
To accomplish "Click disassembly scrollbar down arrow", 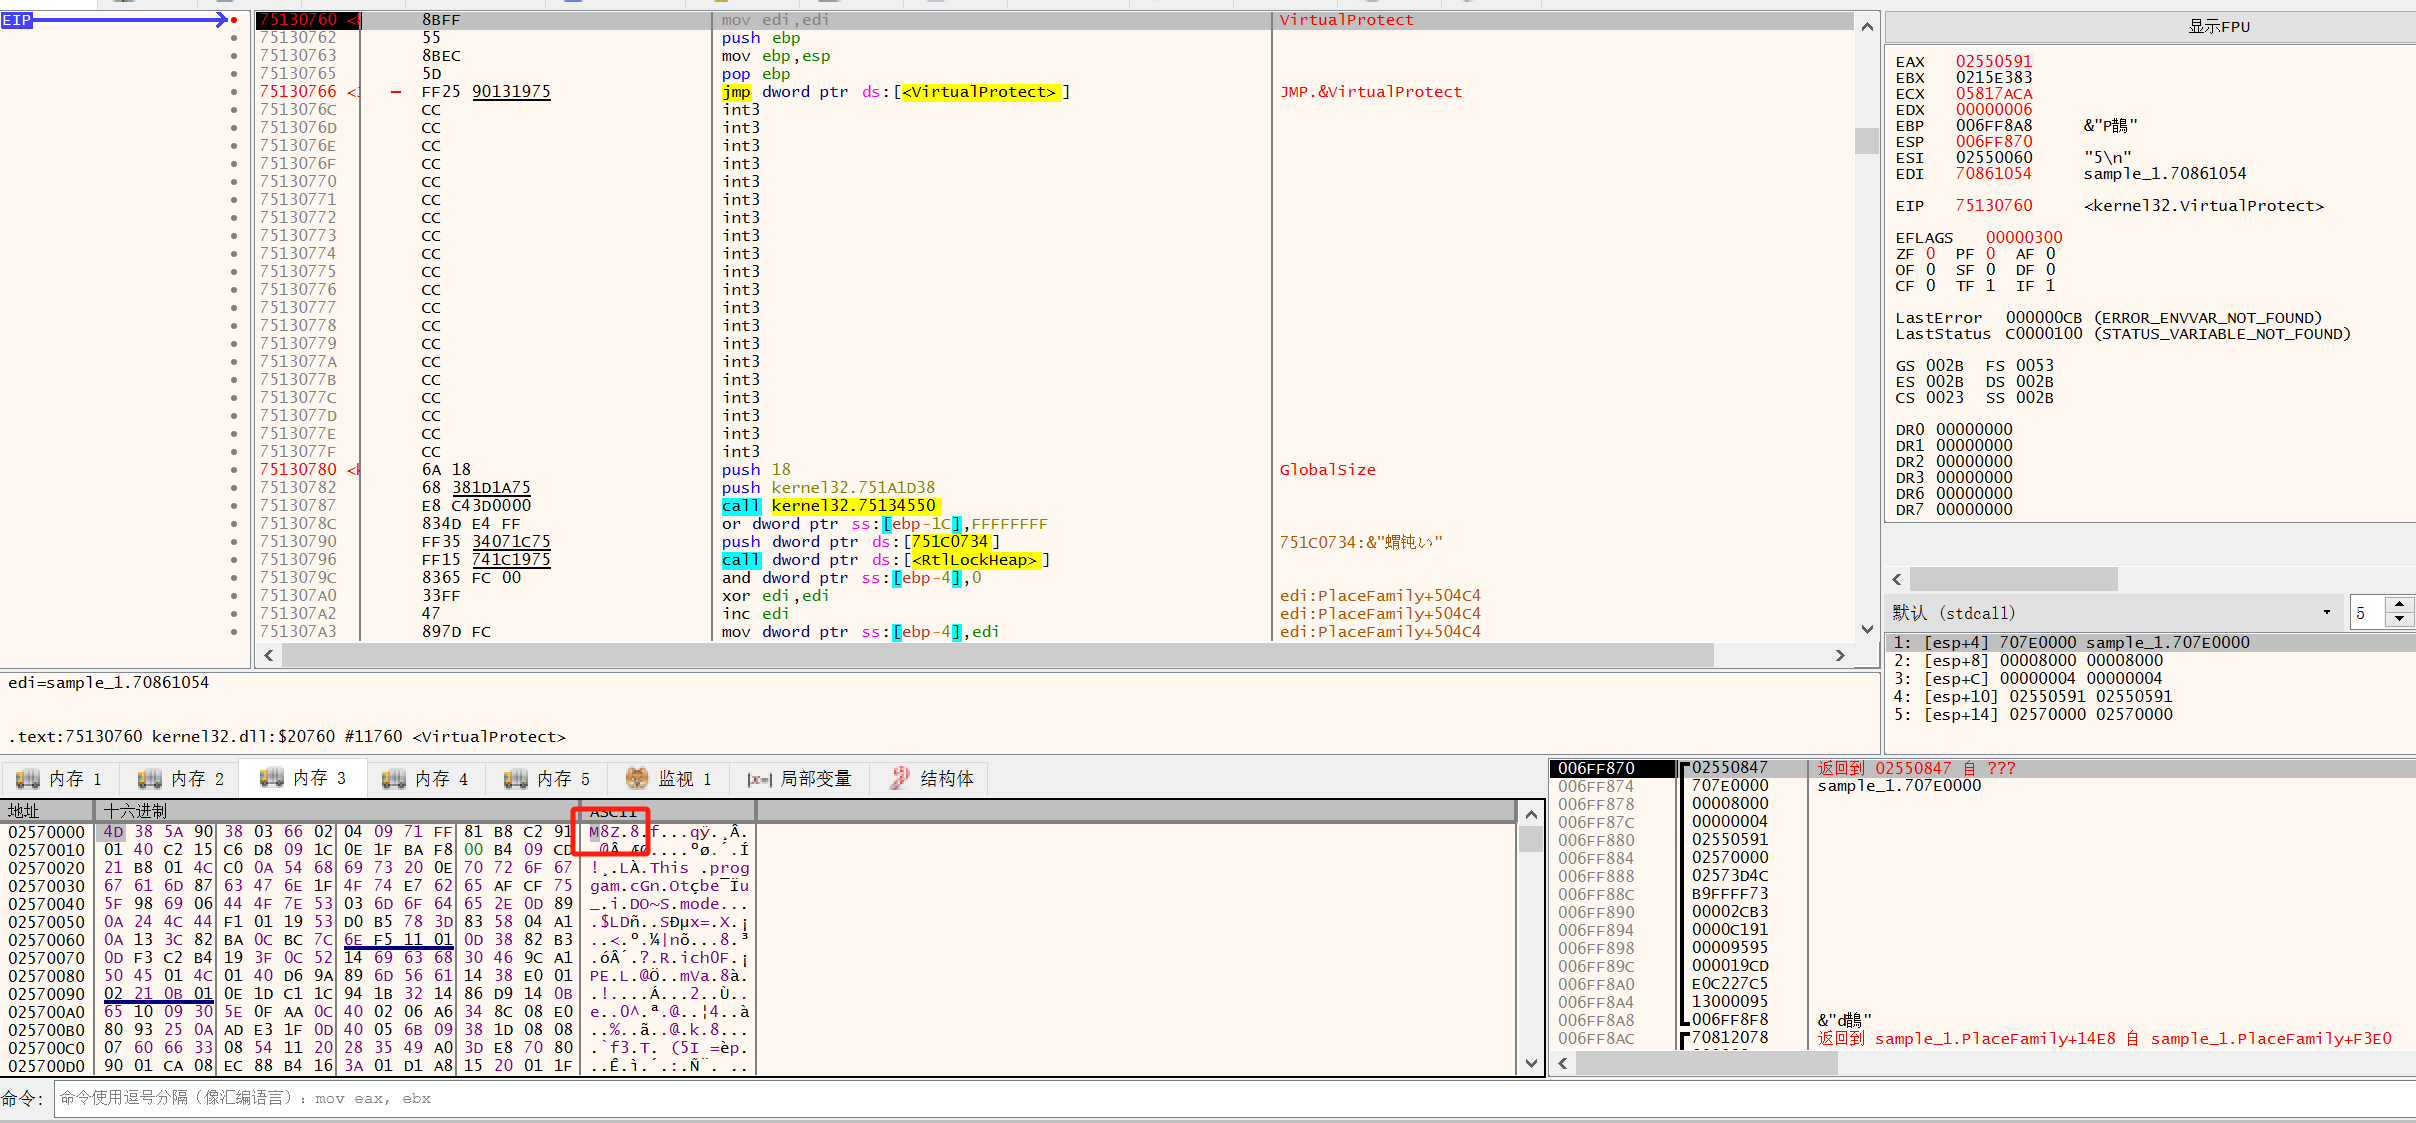I will pyautogui.click(x=1867, y=629).
